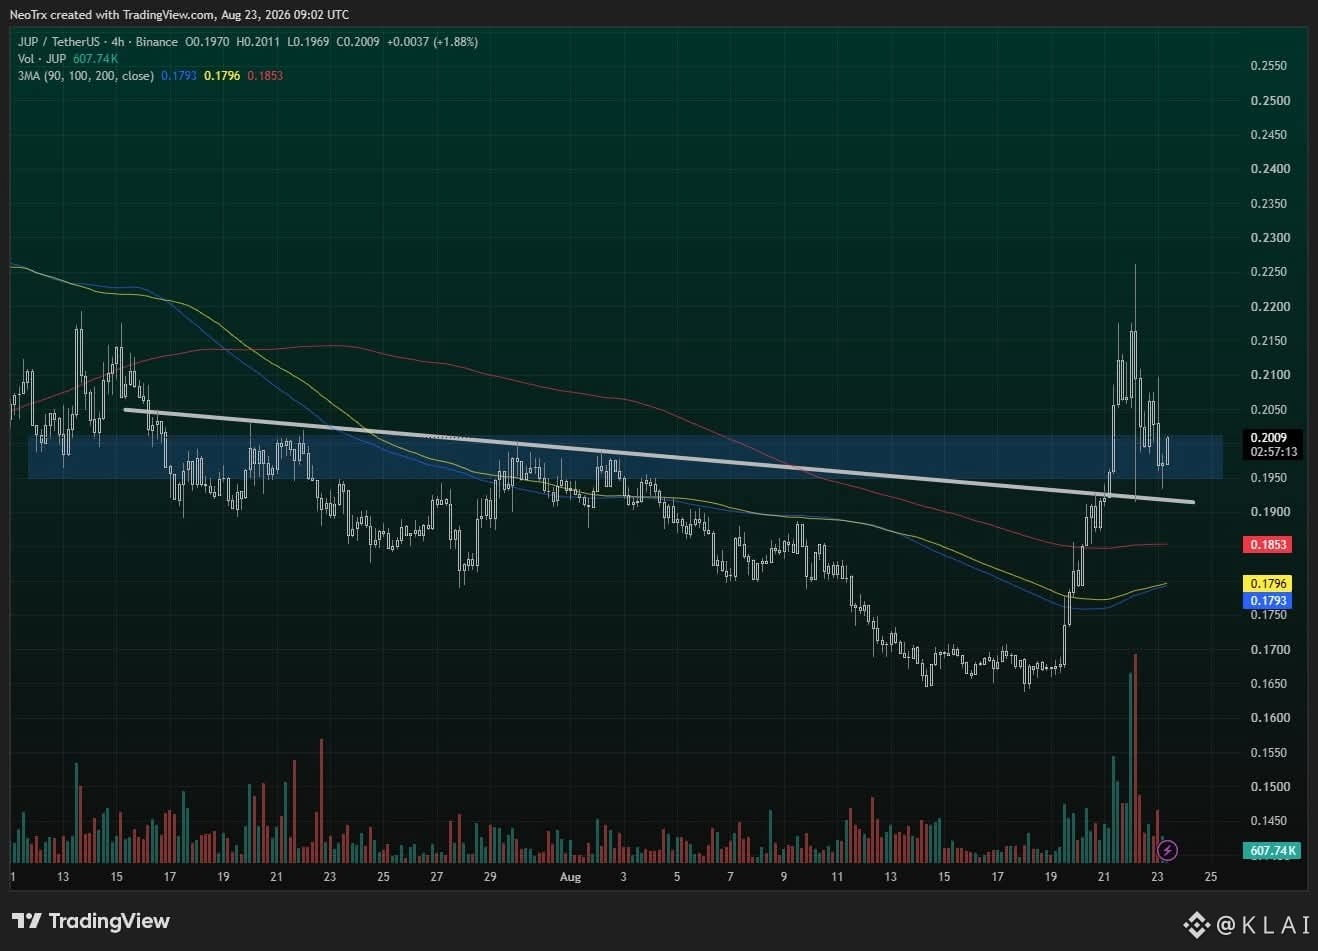Click the 0.1500 price axis label
The width and height of the screenshot is (1318, 951).
pos(1269,787)
